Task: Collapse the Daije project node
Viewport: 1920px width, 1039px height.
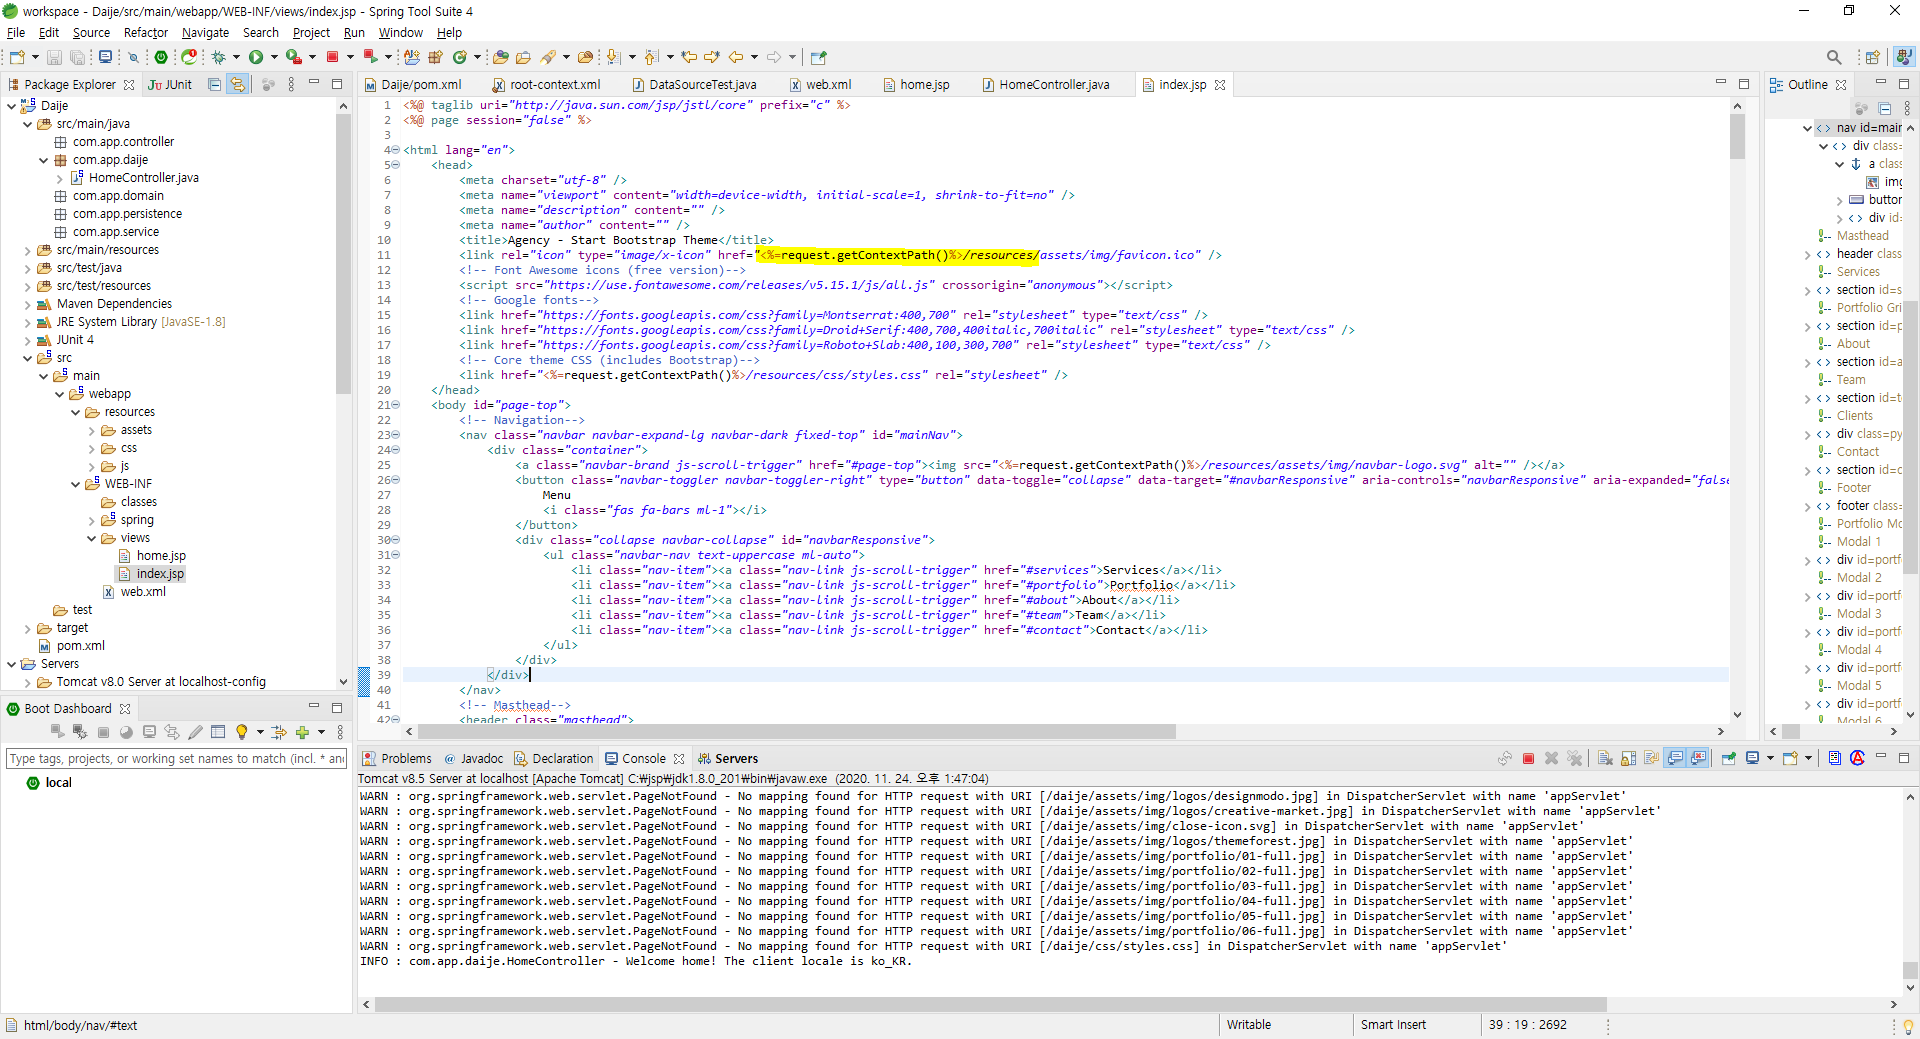Action: [11, 106]
